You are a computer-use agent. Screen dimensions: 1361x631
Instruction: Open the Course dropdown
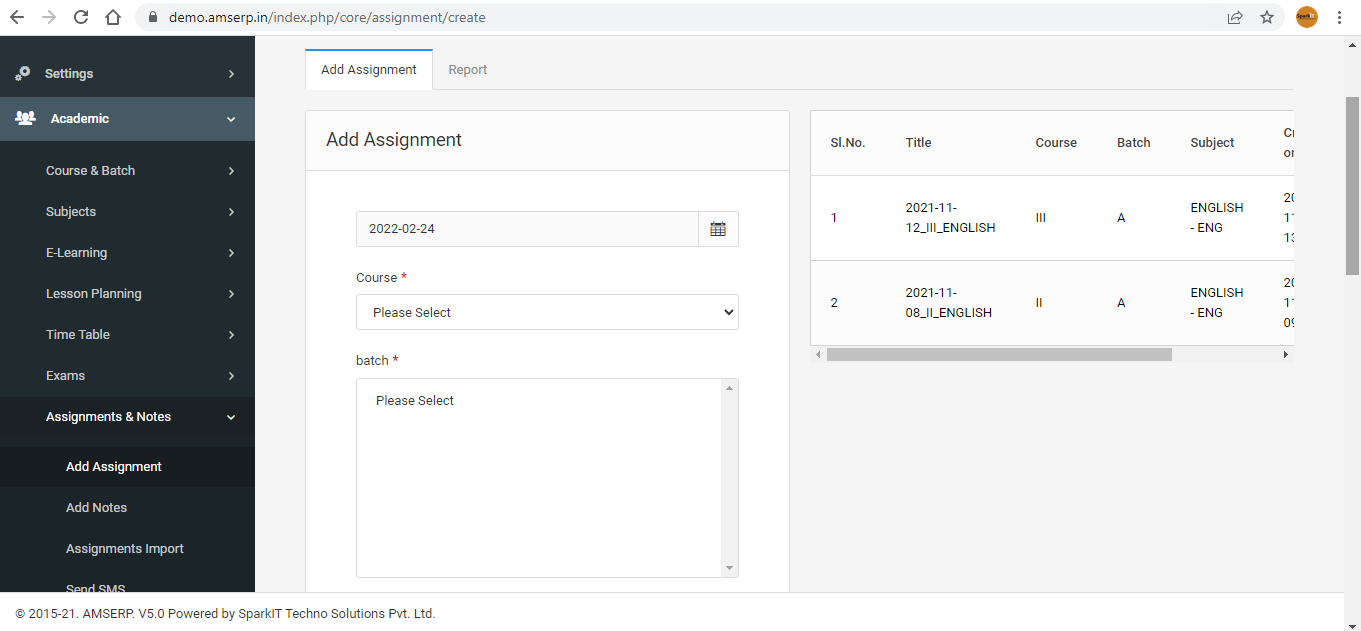pyautogui.click(x=546, y=312)
